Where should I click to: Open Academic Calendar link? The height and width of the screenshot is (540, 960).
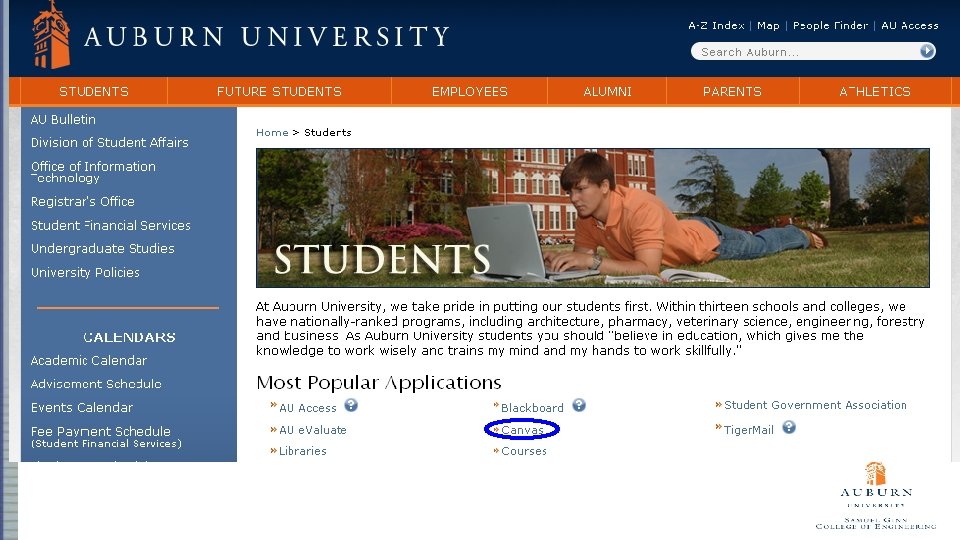click(89, 361)
